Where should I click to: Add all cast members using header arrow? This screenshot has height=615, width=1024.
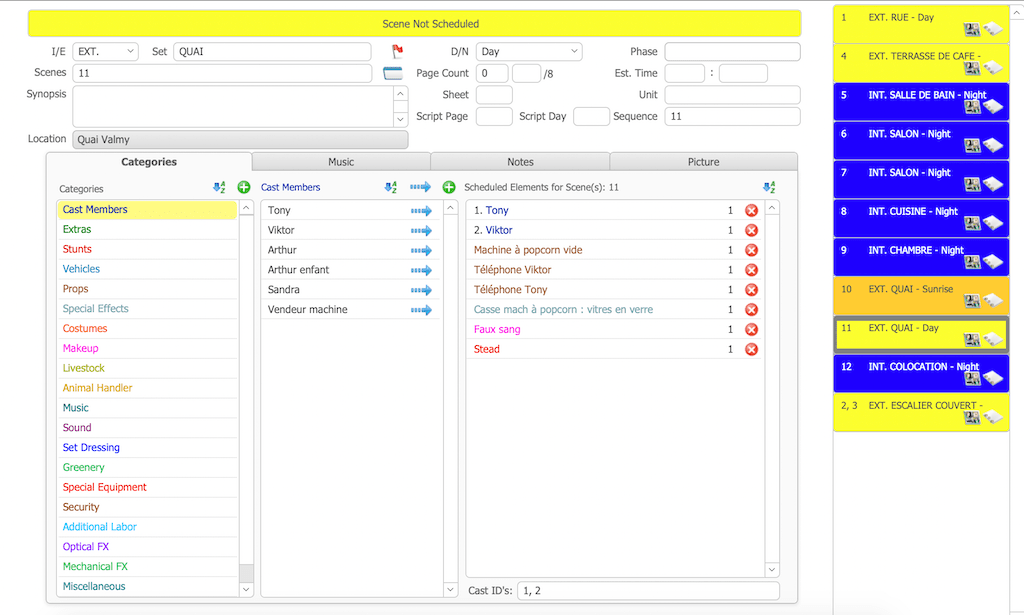[x=420, y=187]
